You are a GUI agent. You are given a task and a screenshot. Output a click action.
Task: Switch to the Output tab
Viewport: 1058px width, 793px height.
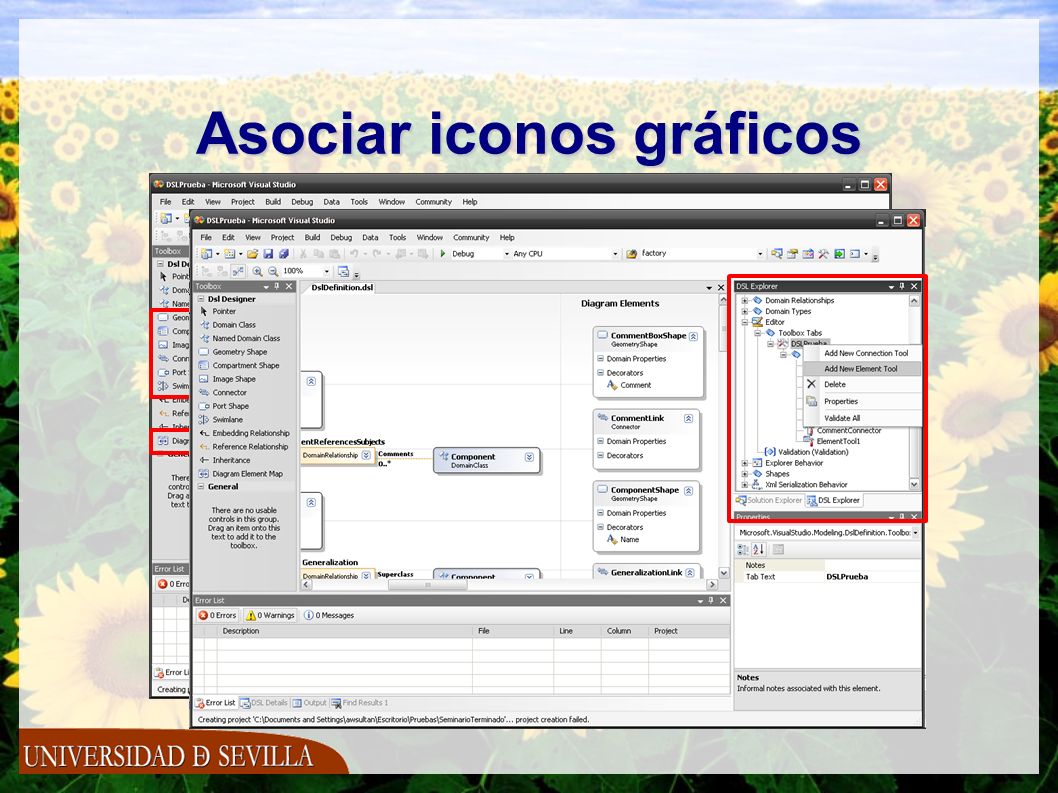309,703
